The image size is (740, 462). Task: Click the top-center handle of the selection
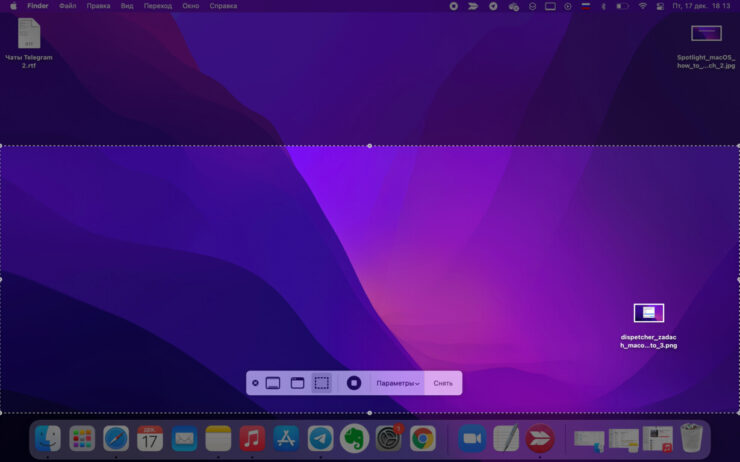(370, 146)
